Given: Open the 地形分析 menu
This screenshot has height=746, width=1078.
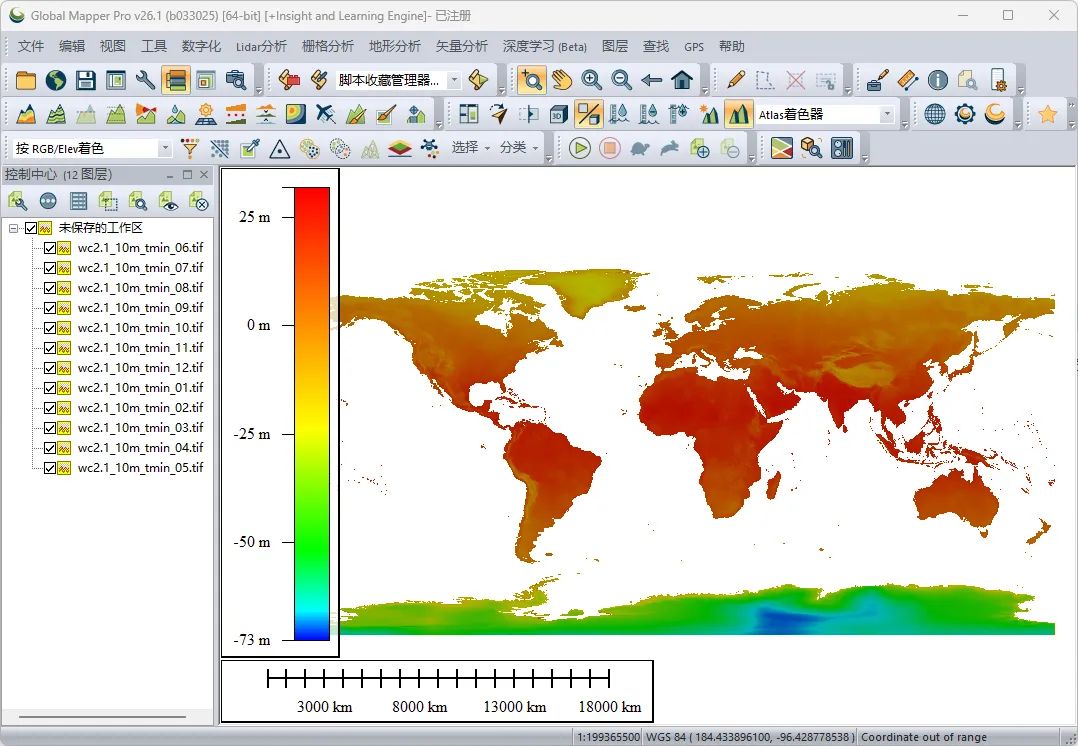Looking at the screenshot, I should [395, 46].
